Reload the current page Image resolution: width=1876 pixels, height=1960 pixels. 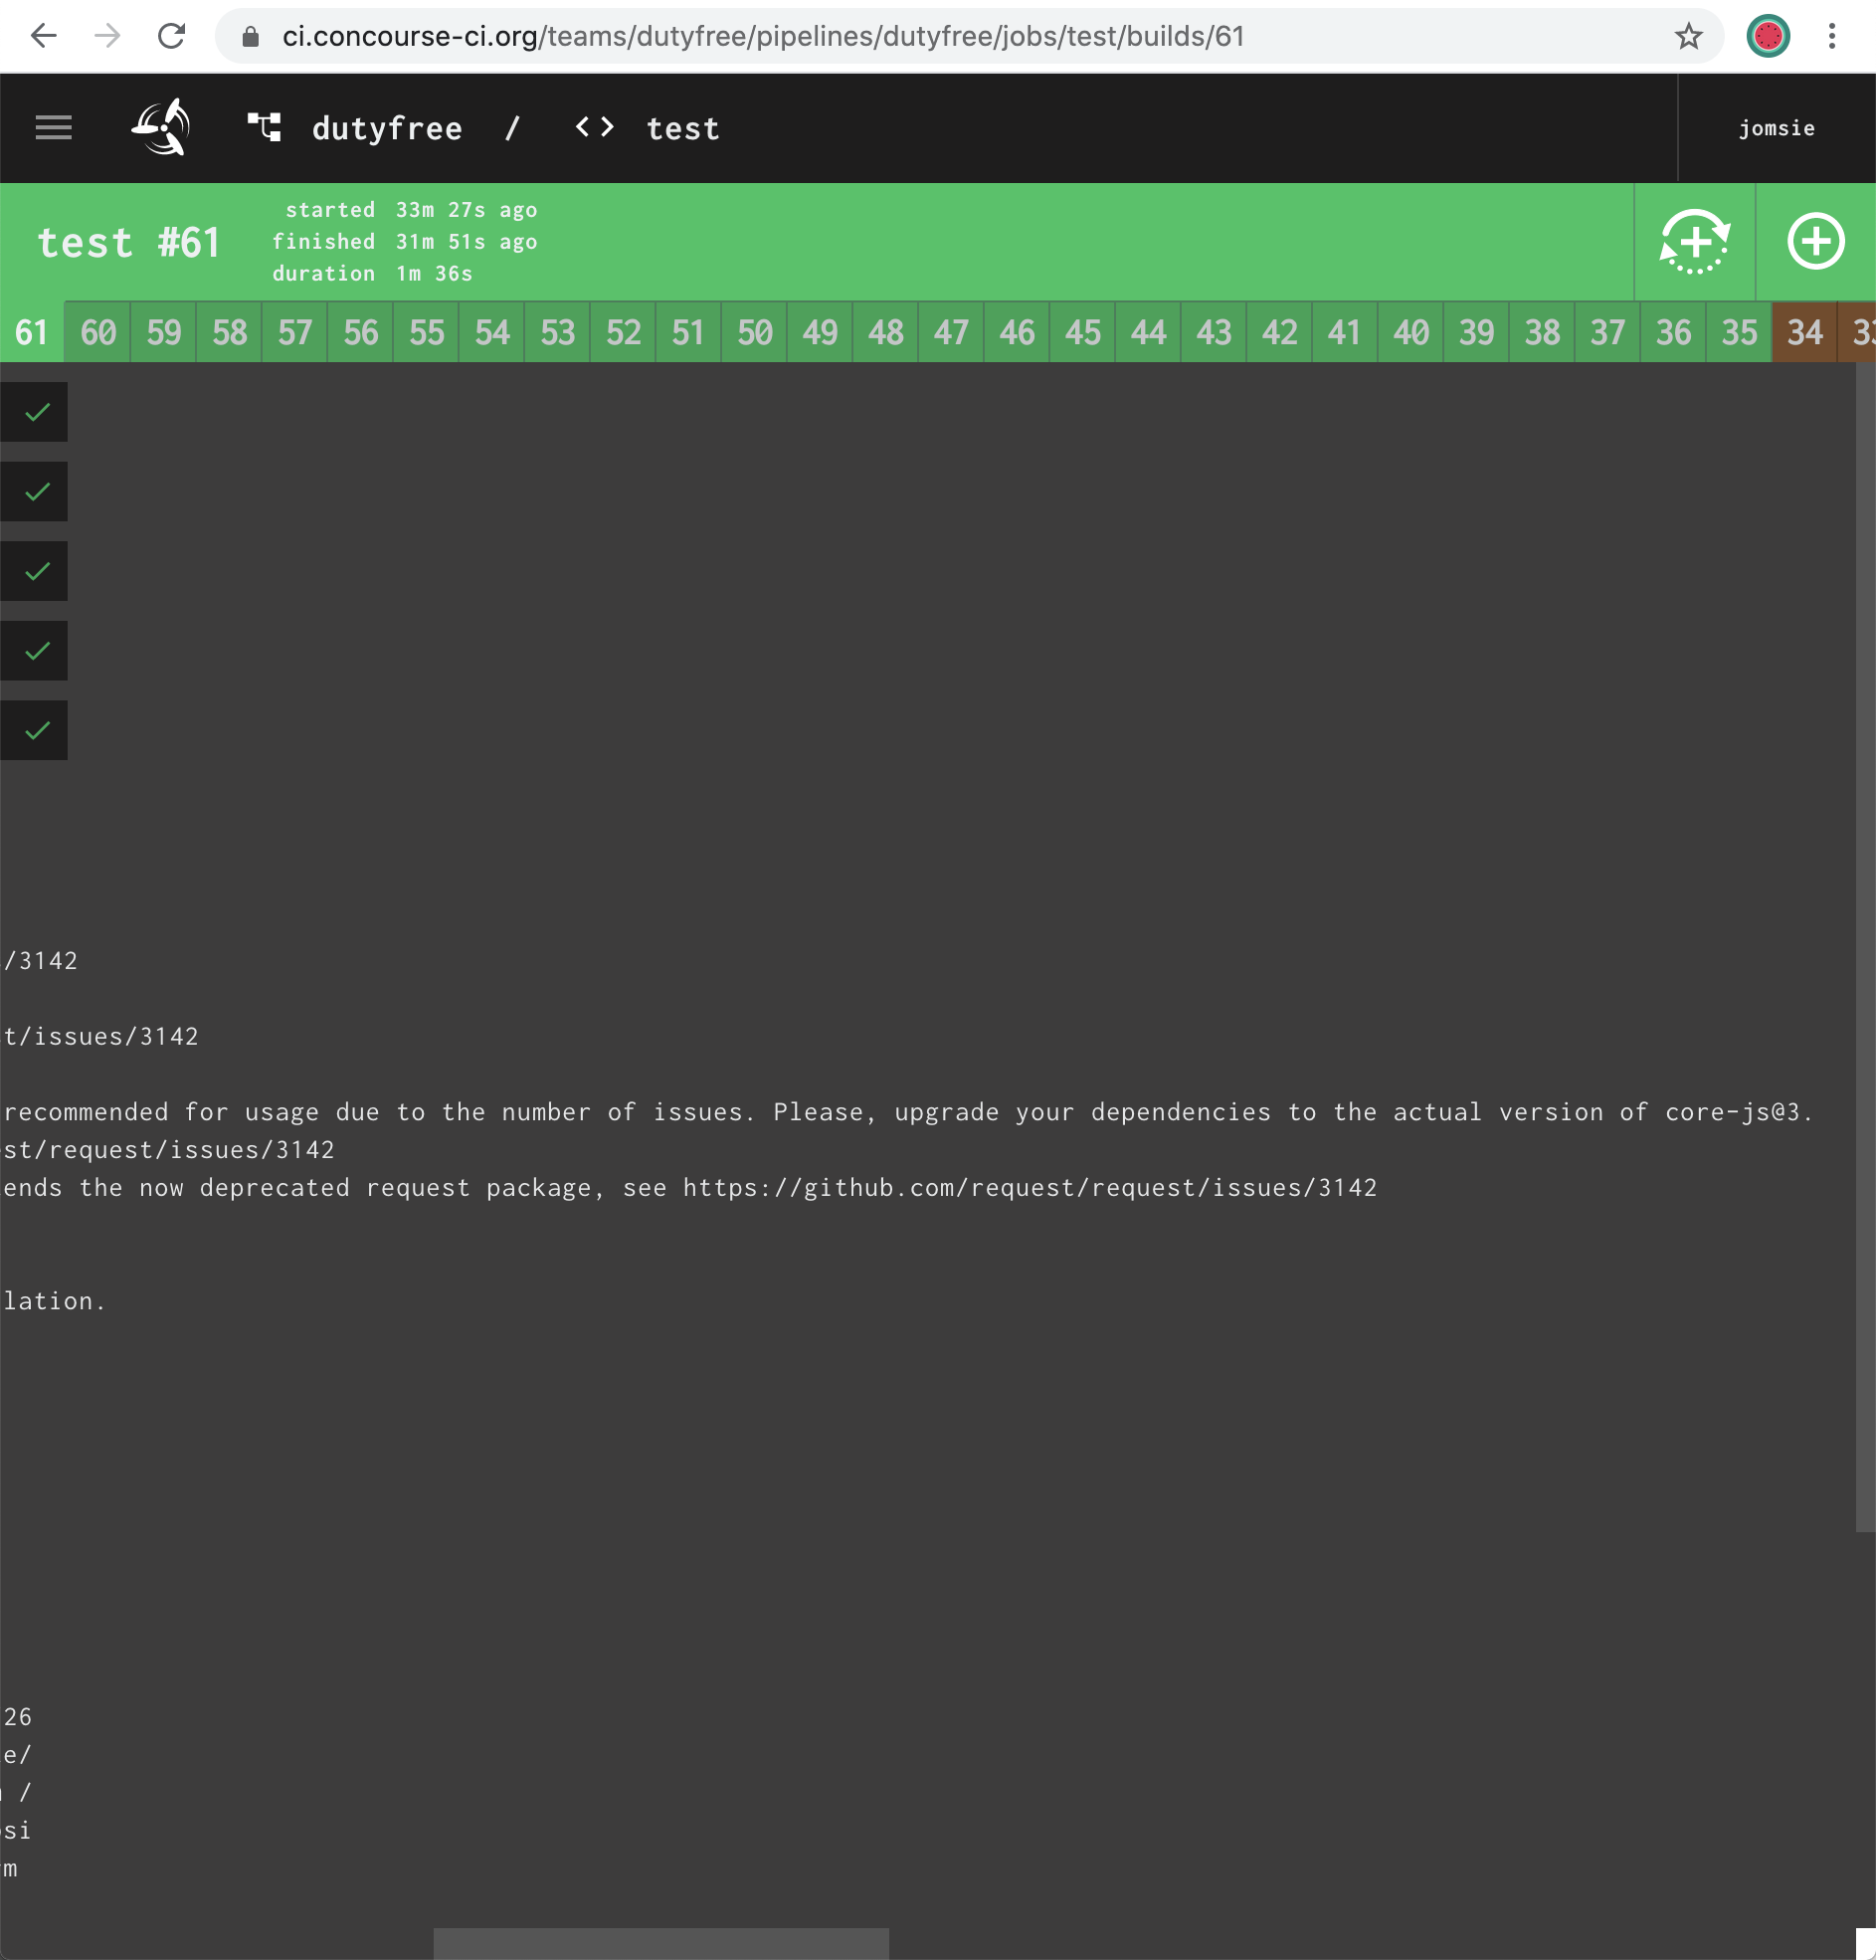(x=171, y=36)
